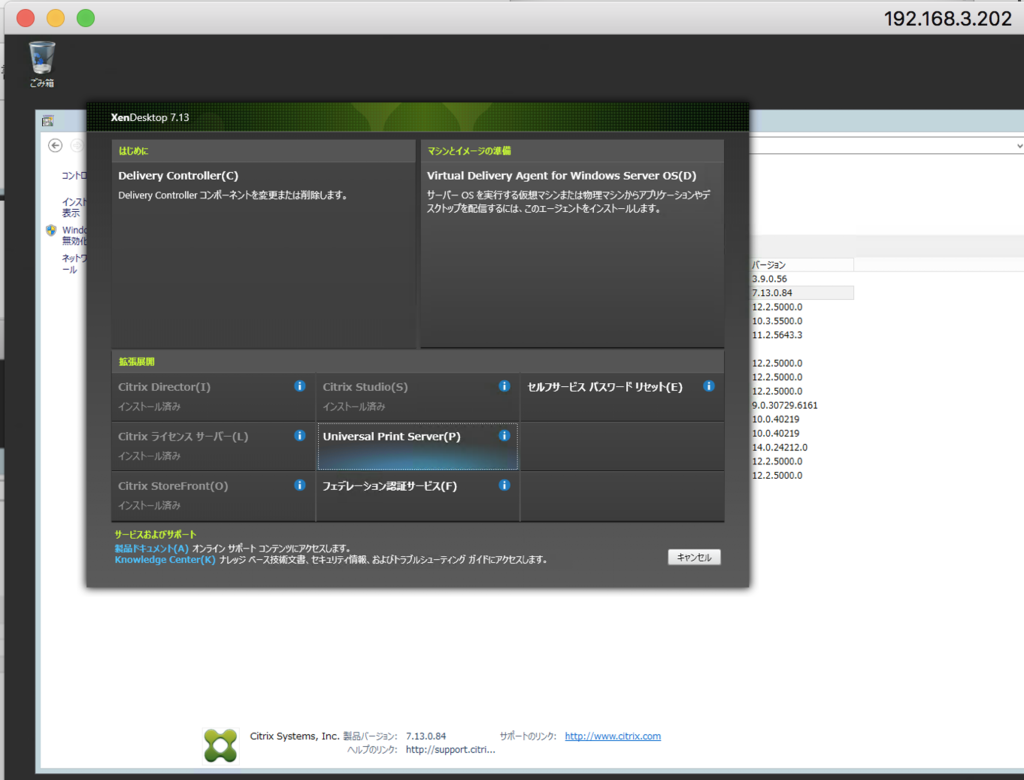Viewport: 1024px width, 780px height.
Task: Select セルフサービス パスワード リセット(E) tile
Action: (622, 397)
